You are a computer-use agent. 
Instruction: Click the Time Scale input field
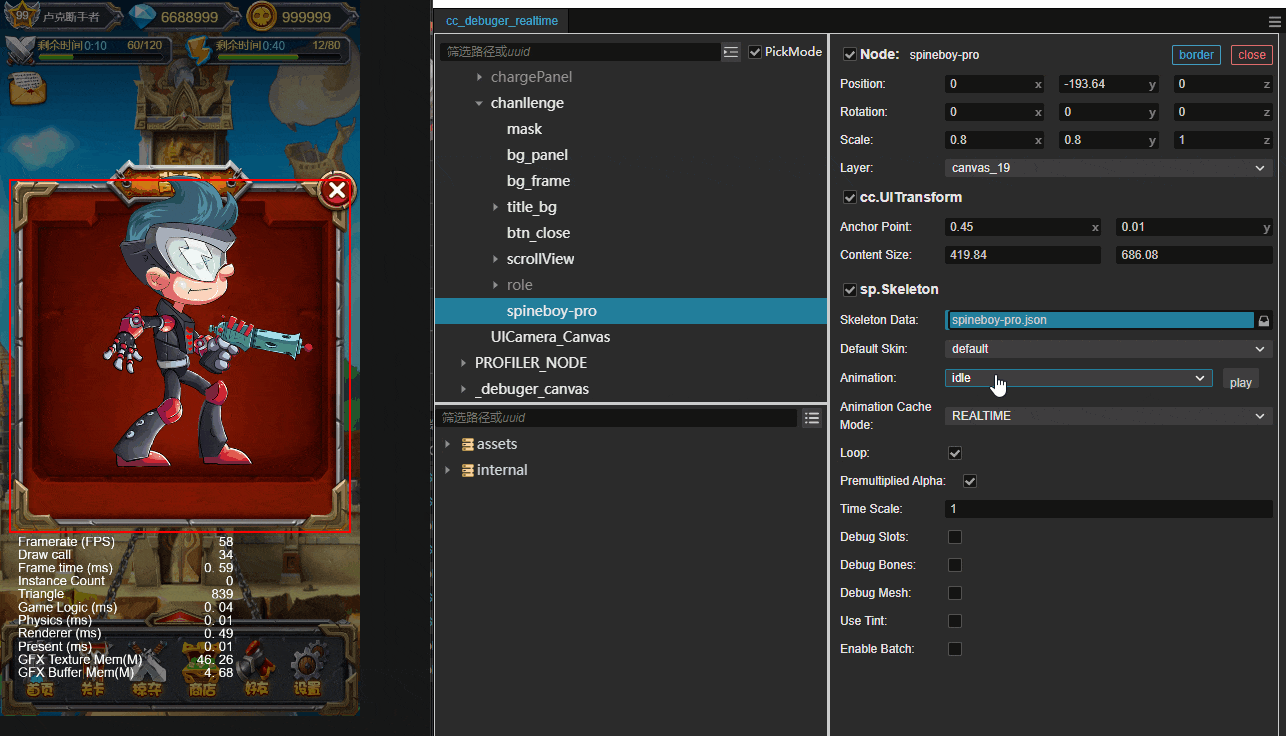pyautogui.click(x=1108, y=509)
